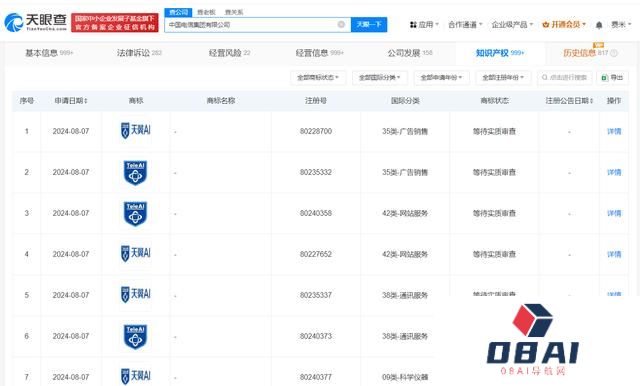Screen dimensions: 640x386
Task: Click the help icon next to 历史信息
Action: (x=614, y=53)
